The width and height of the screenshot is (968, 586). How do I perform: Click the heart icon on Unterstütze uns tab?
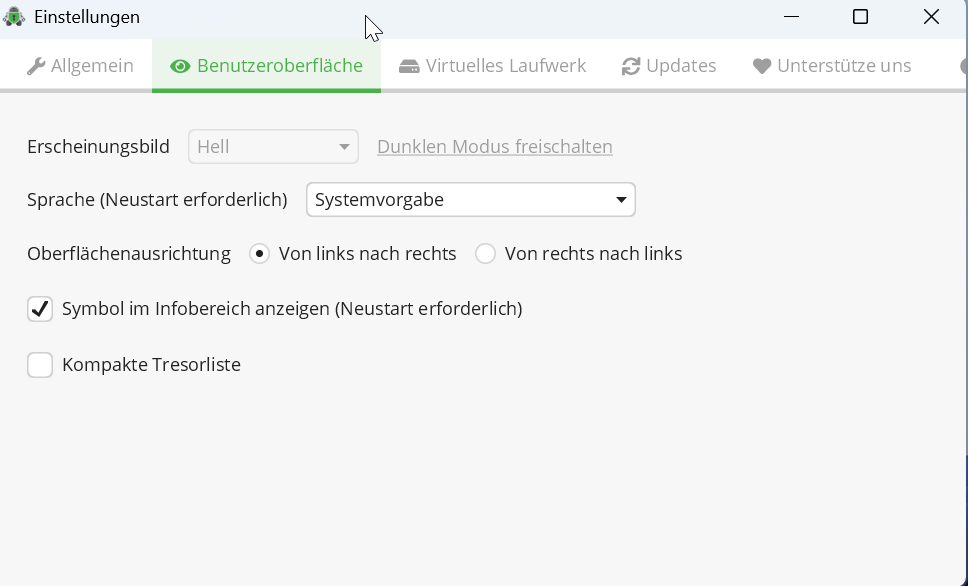click(x=762, y=65)
